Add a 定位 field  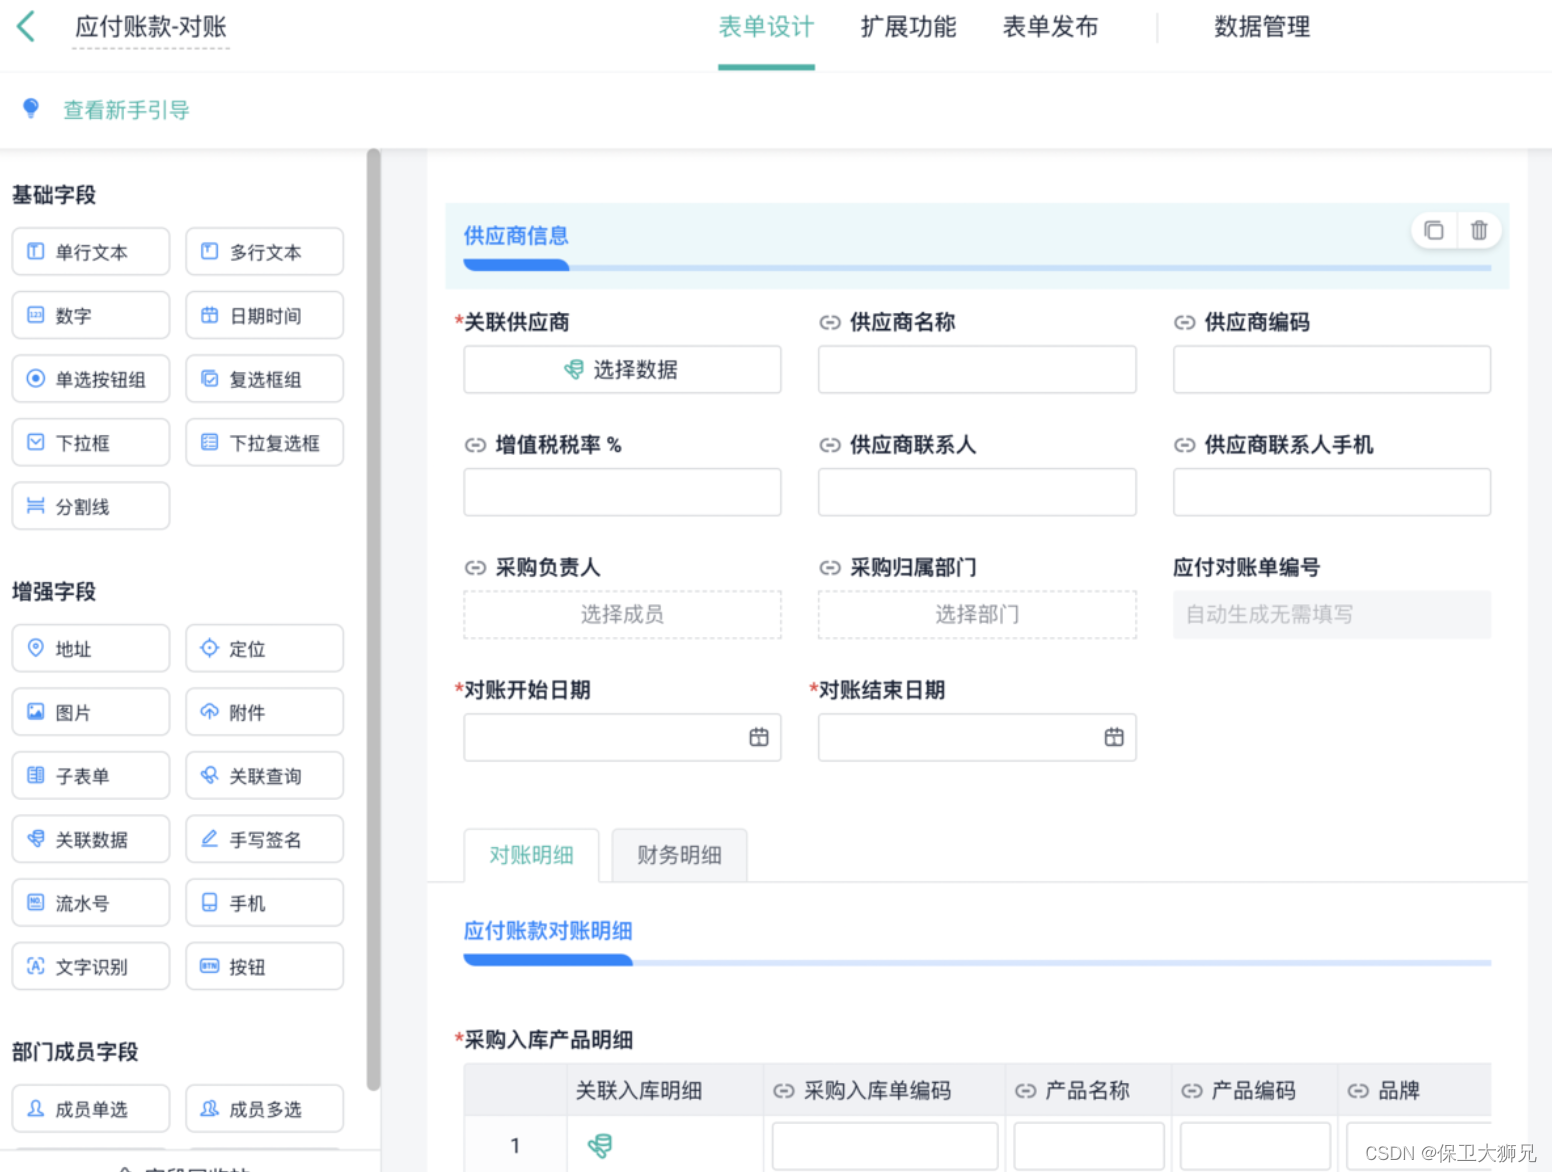[265, 649]
